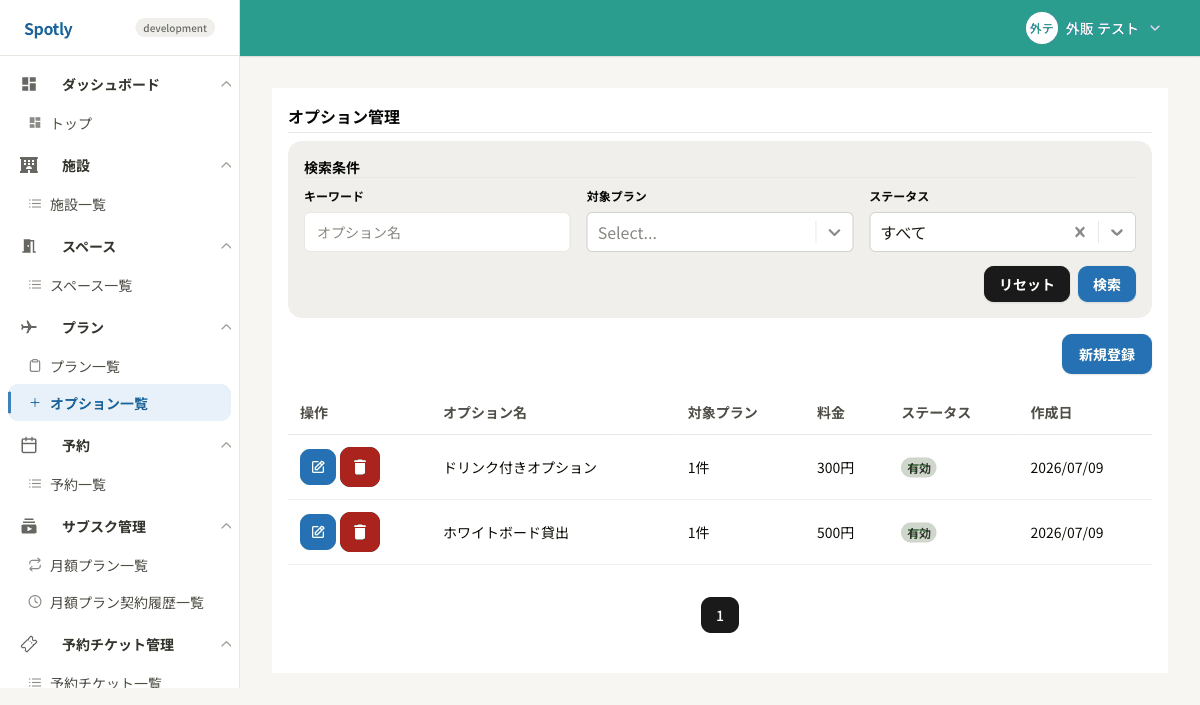The height and width of the screenshot is (705, 1200).
Task: Click the 予約チケット管理 ticket icon
Action: coord(29,644)
